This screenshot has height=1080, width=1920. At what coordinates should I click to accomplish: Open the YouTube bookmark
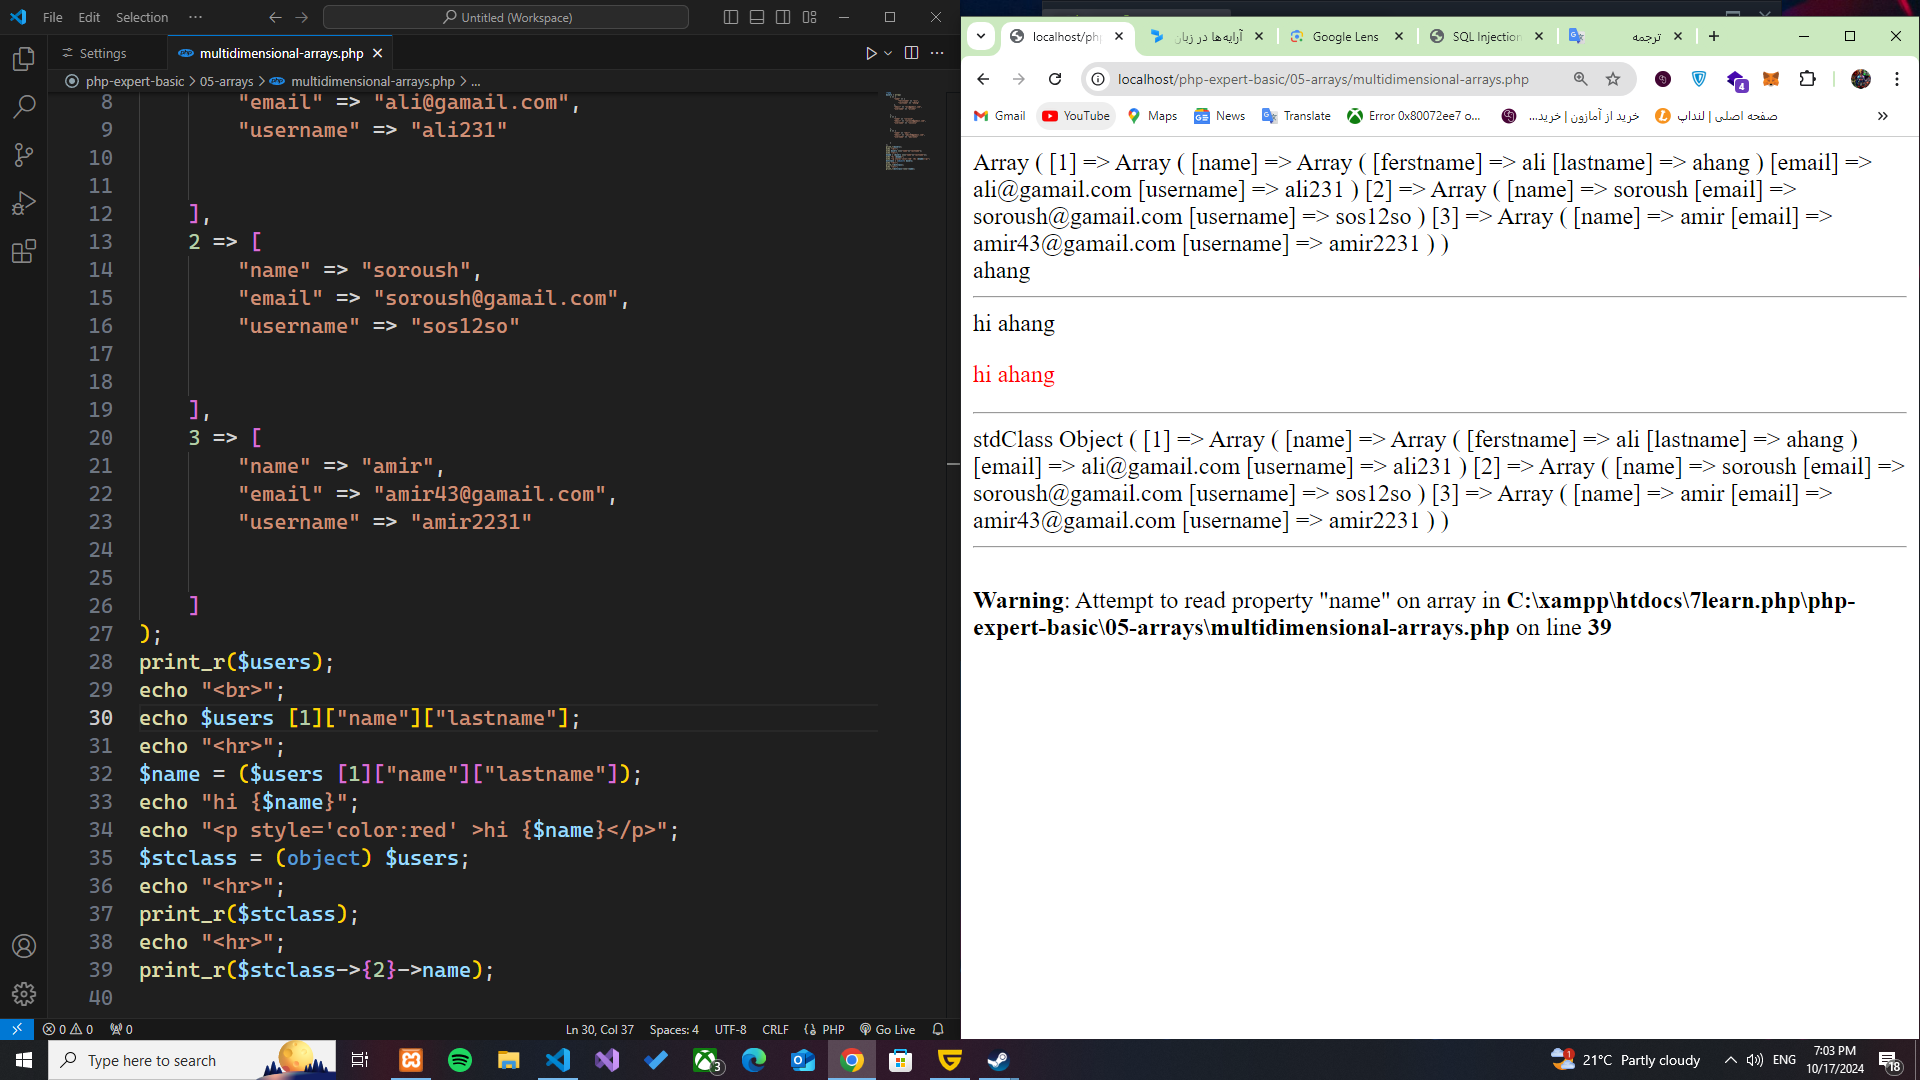point(1076,116)
